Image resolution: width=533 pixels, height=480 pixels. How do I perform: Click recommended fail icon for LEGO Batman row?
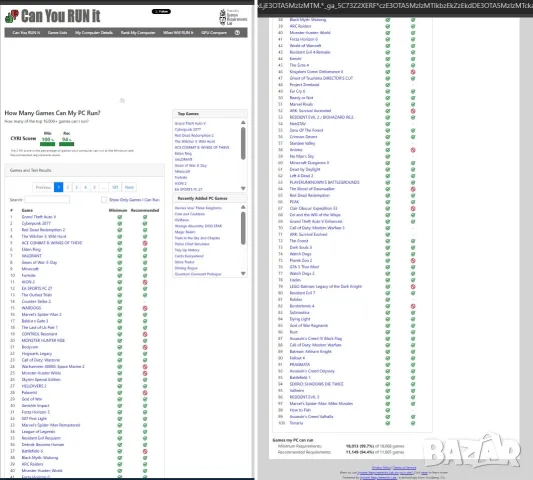(413, 287)
